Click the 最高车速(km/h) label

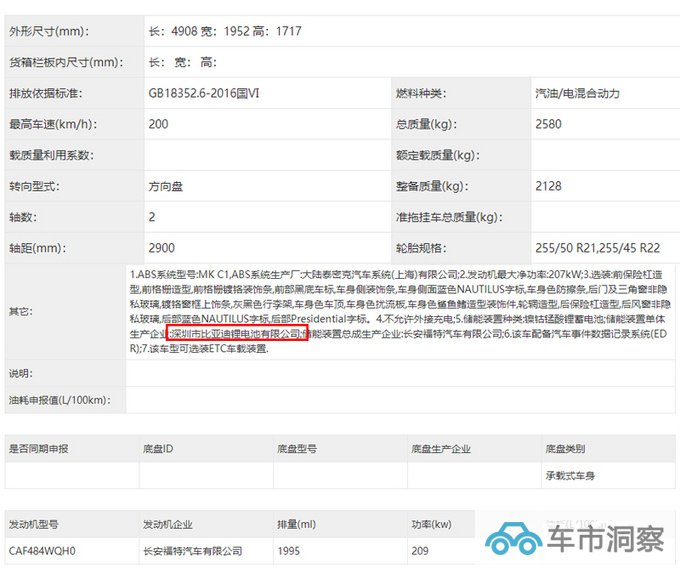pos(53,124)
